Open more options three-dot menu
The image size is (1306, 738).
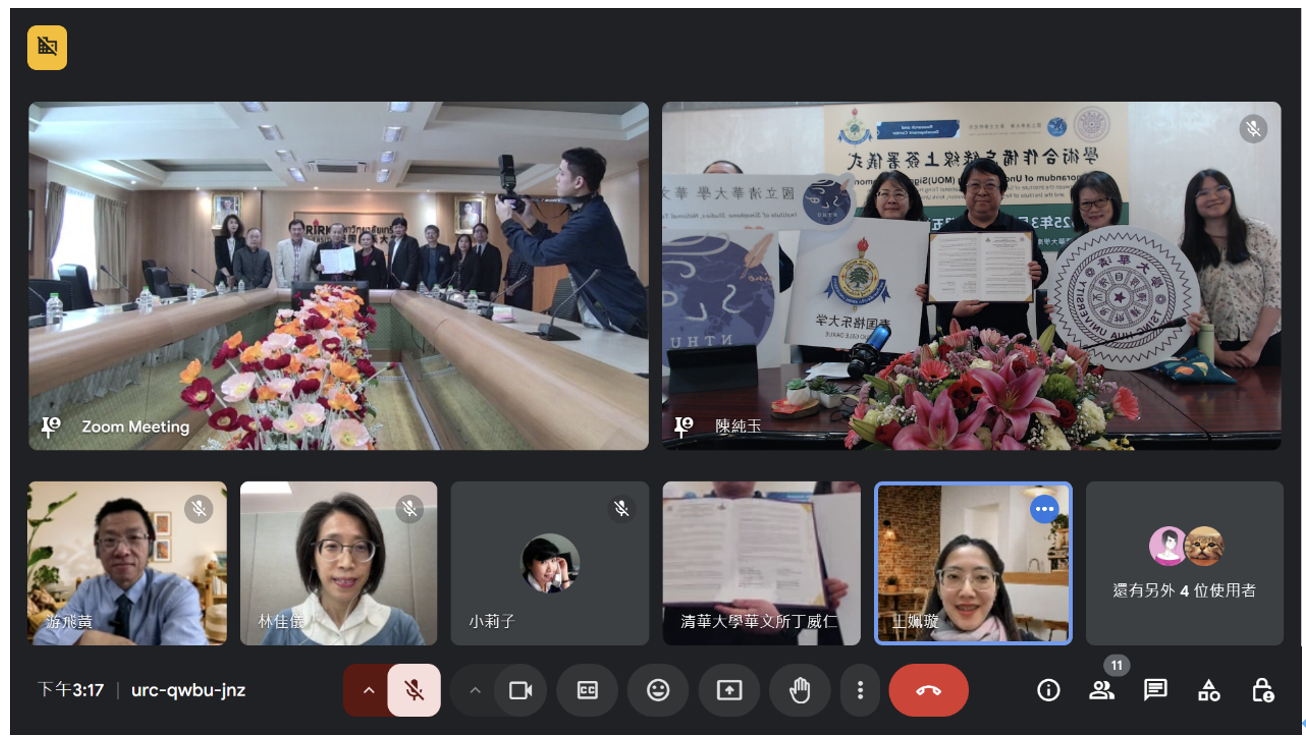pos(860,690)
